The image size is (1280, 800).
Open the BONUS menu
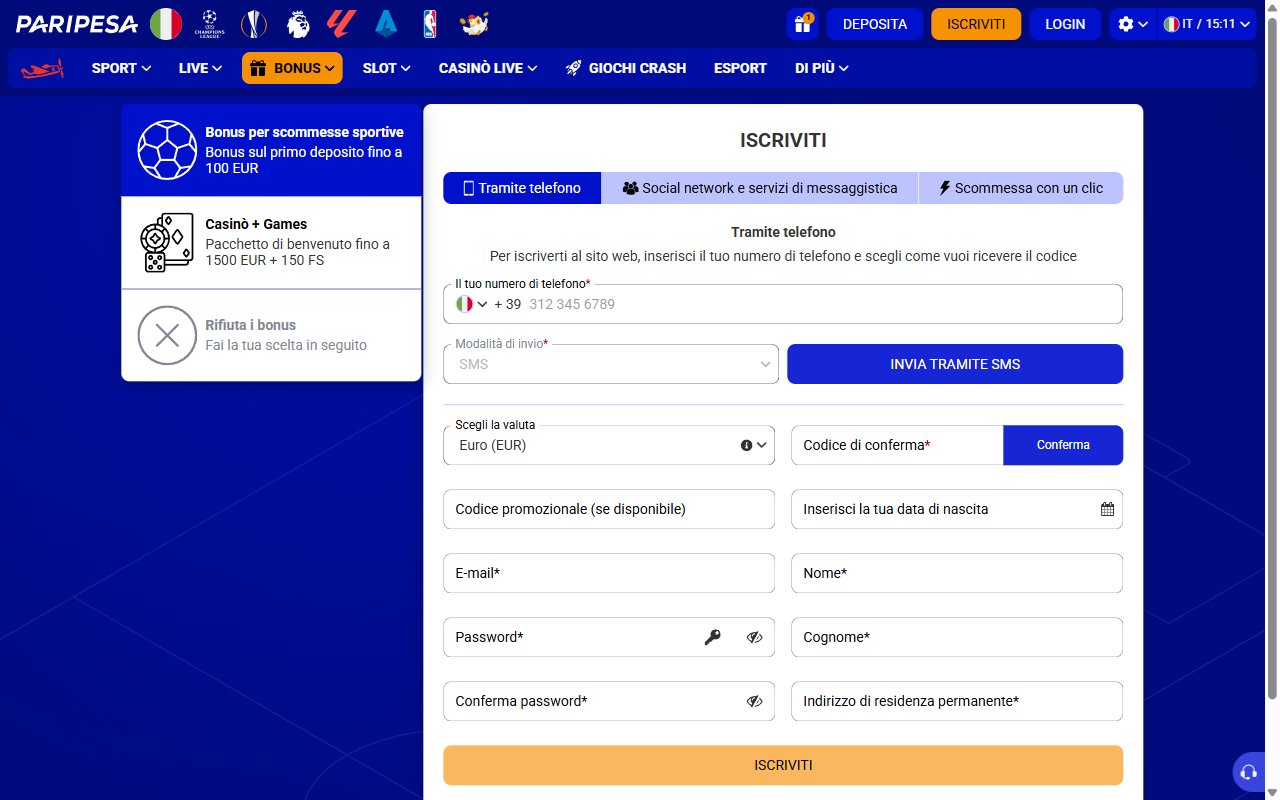tap(292, 68)
